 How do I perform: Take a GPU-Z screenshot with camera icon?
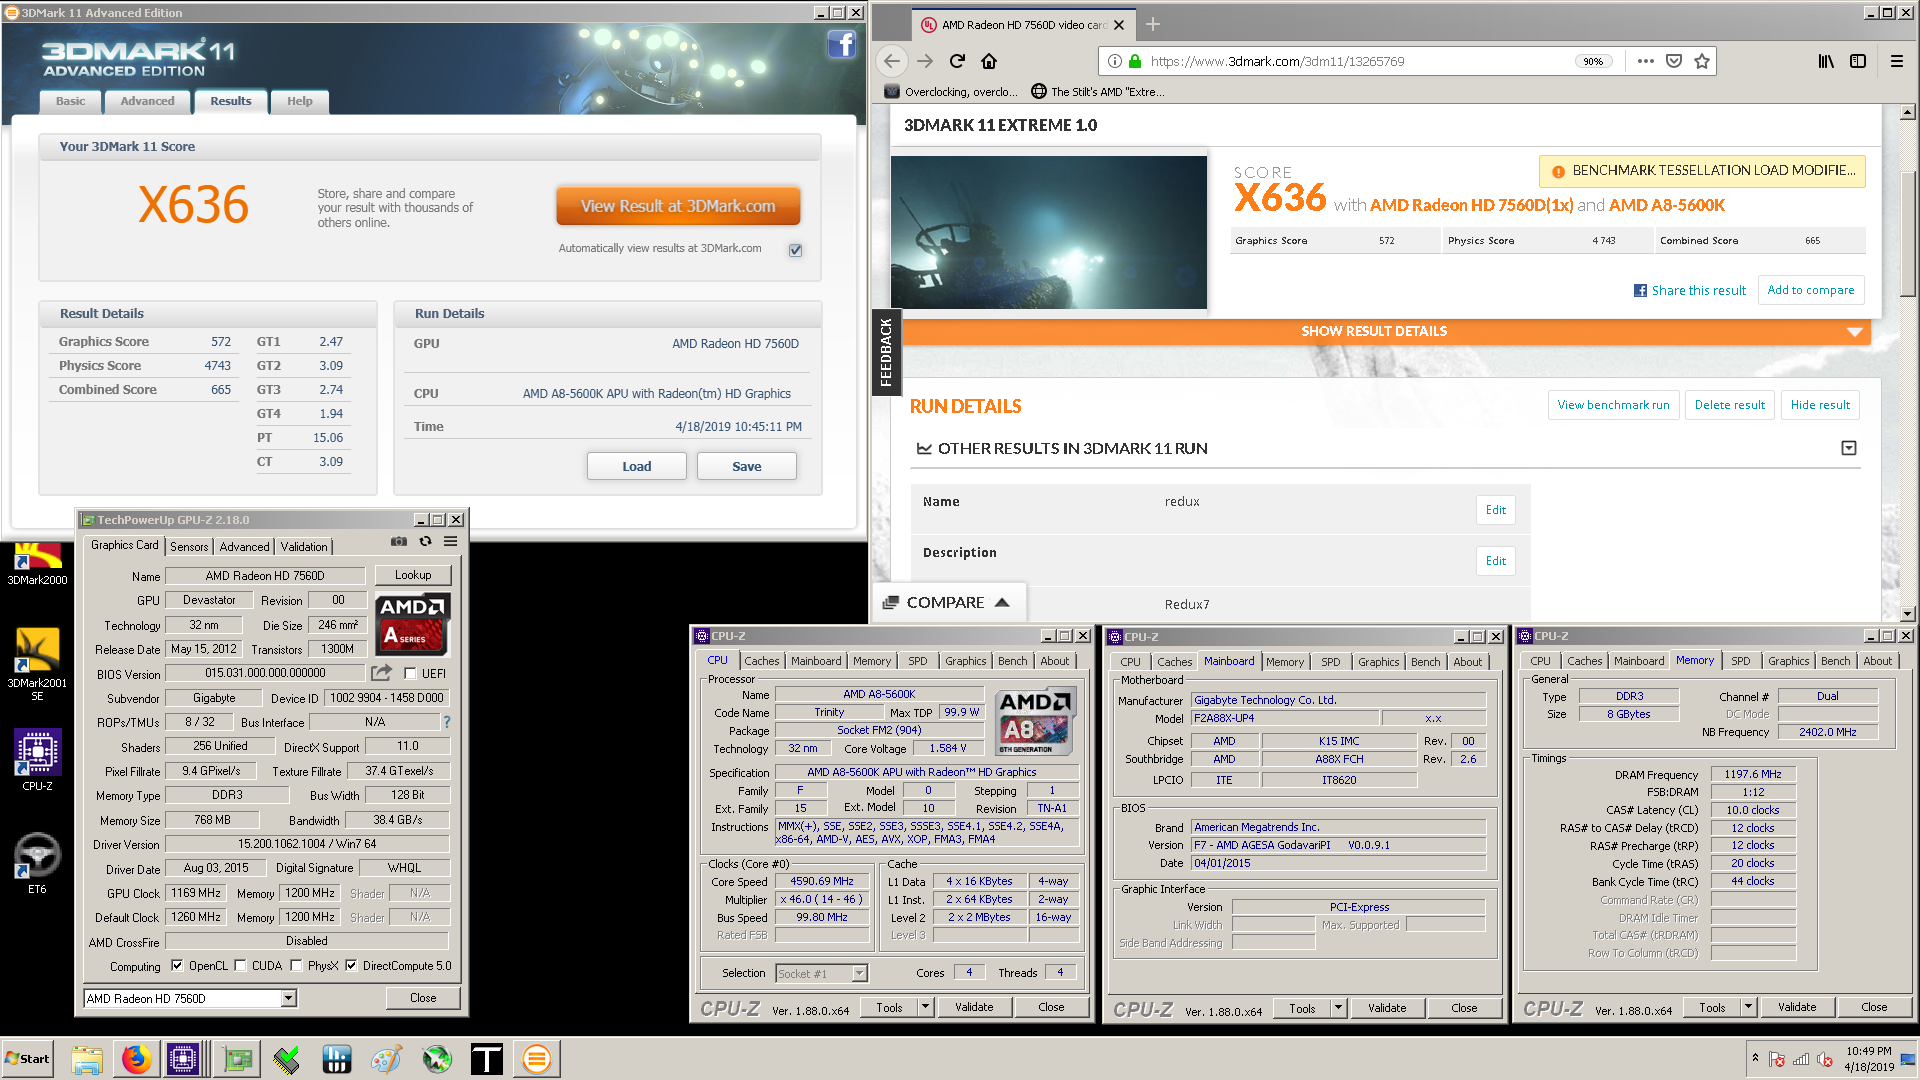(x=399, y=541)
